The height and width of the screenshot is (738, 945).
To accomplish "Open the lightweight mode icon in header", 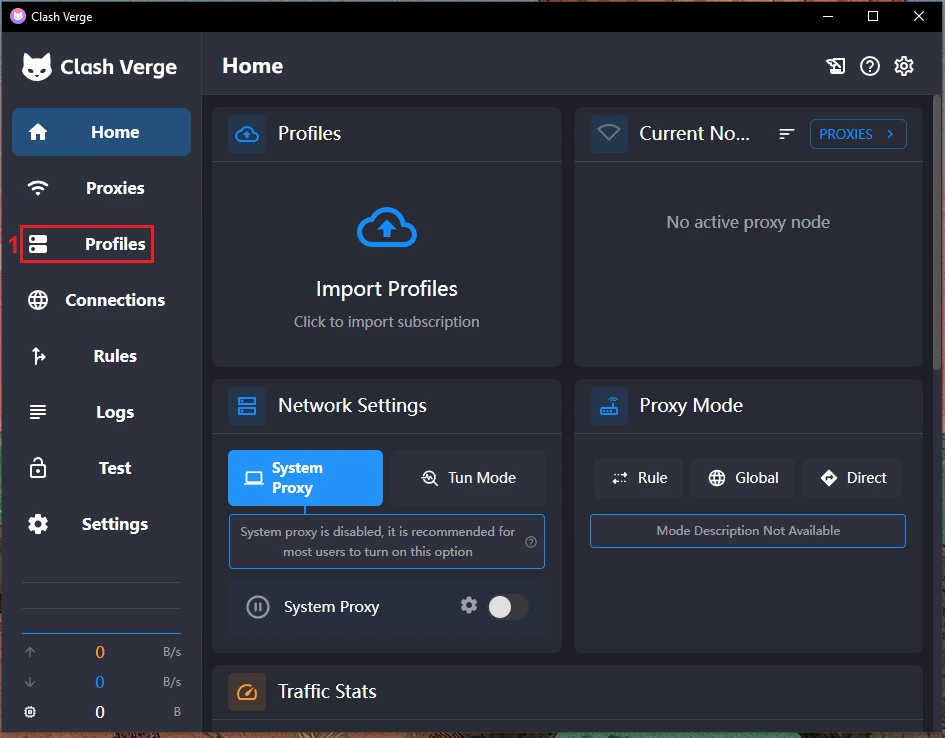I will click(x=835, y=66).
